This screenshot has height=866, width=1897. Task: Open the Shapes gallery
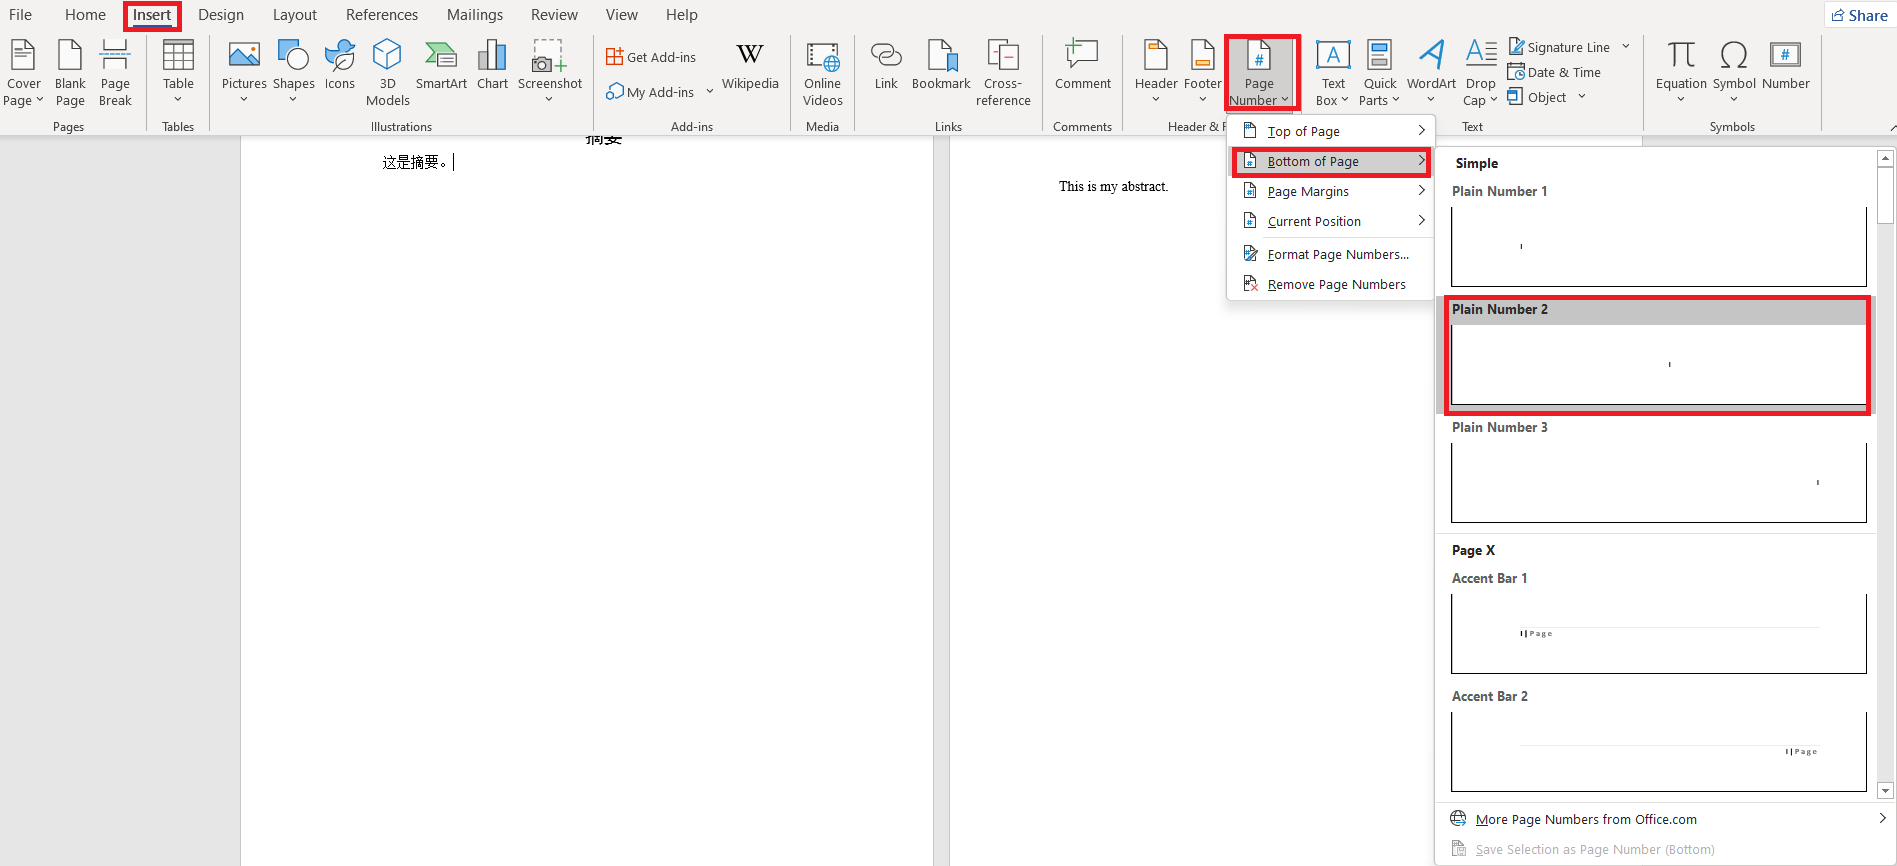click(293, 72)
